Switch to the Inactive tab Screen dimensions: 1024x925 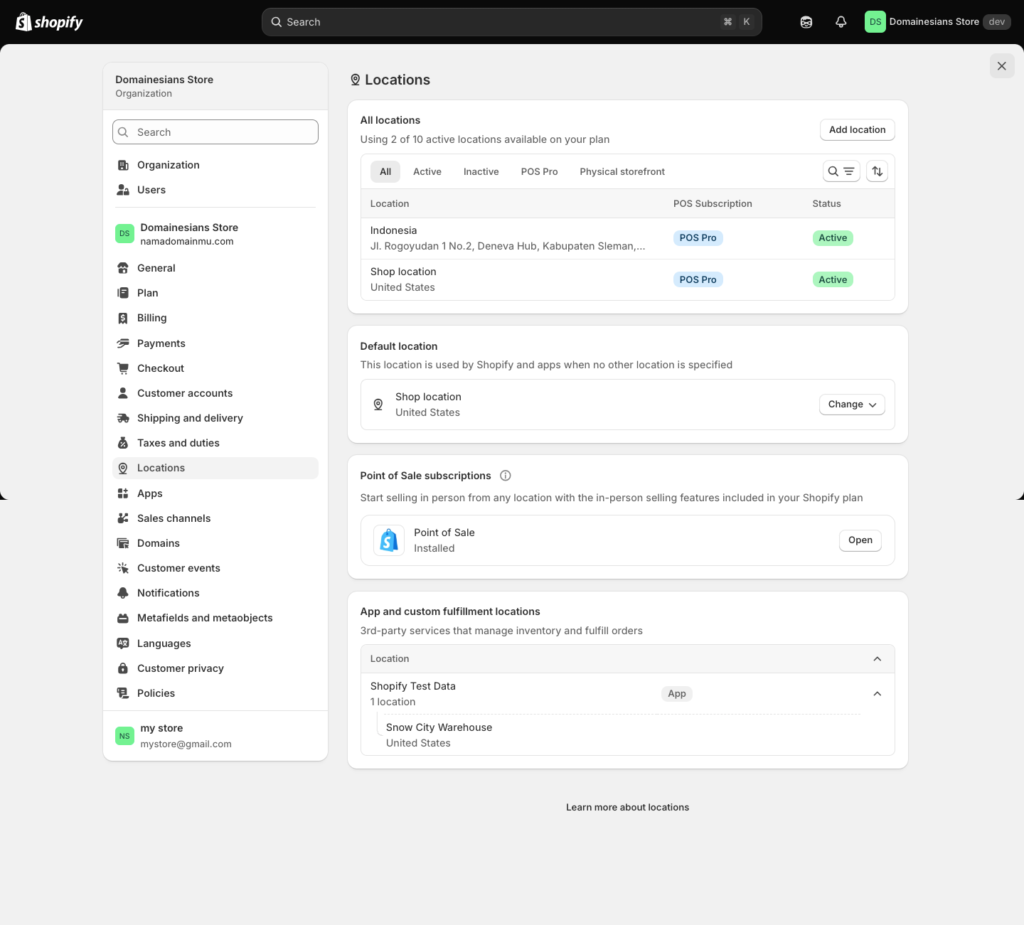coord(481,171)
